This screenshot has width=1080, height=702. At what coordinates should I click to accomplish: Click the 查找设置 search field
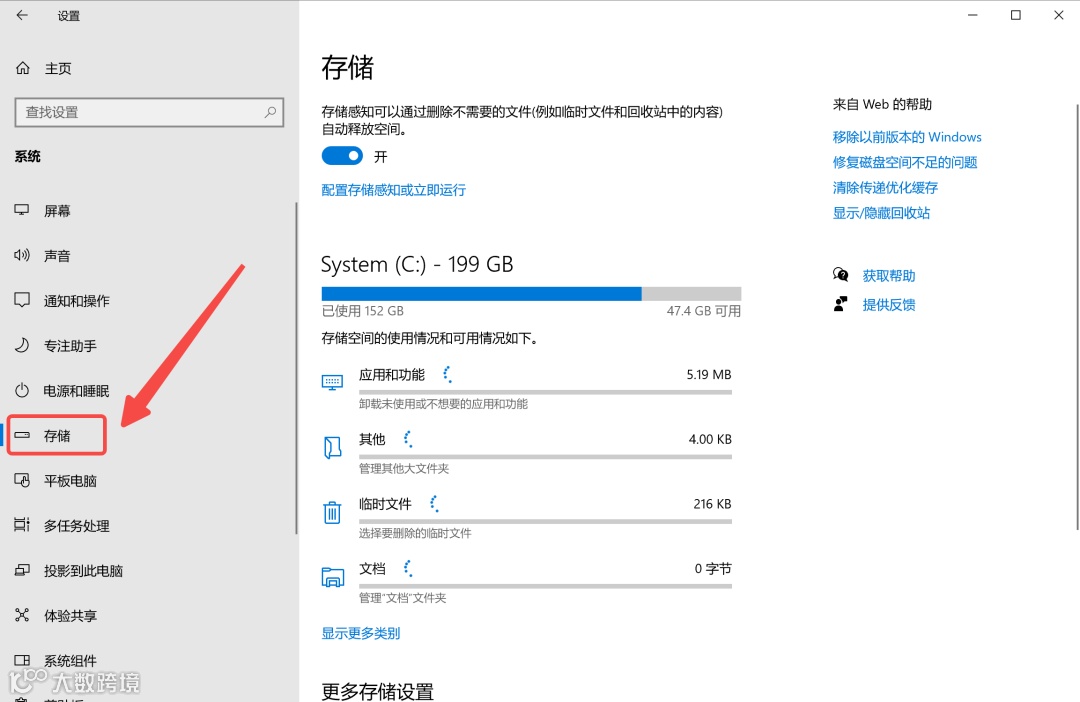149,112
